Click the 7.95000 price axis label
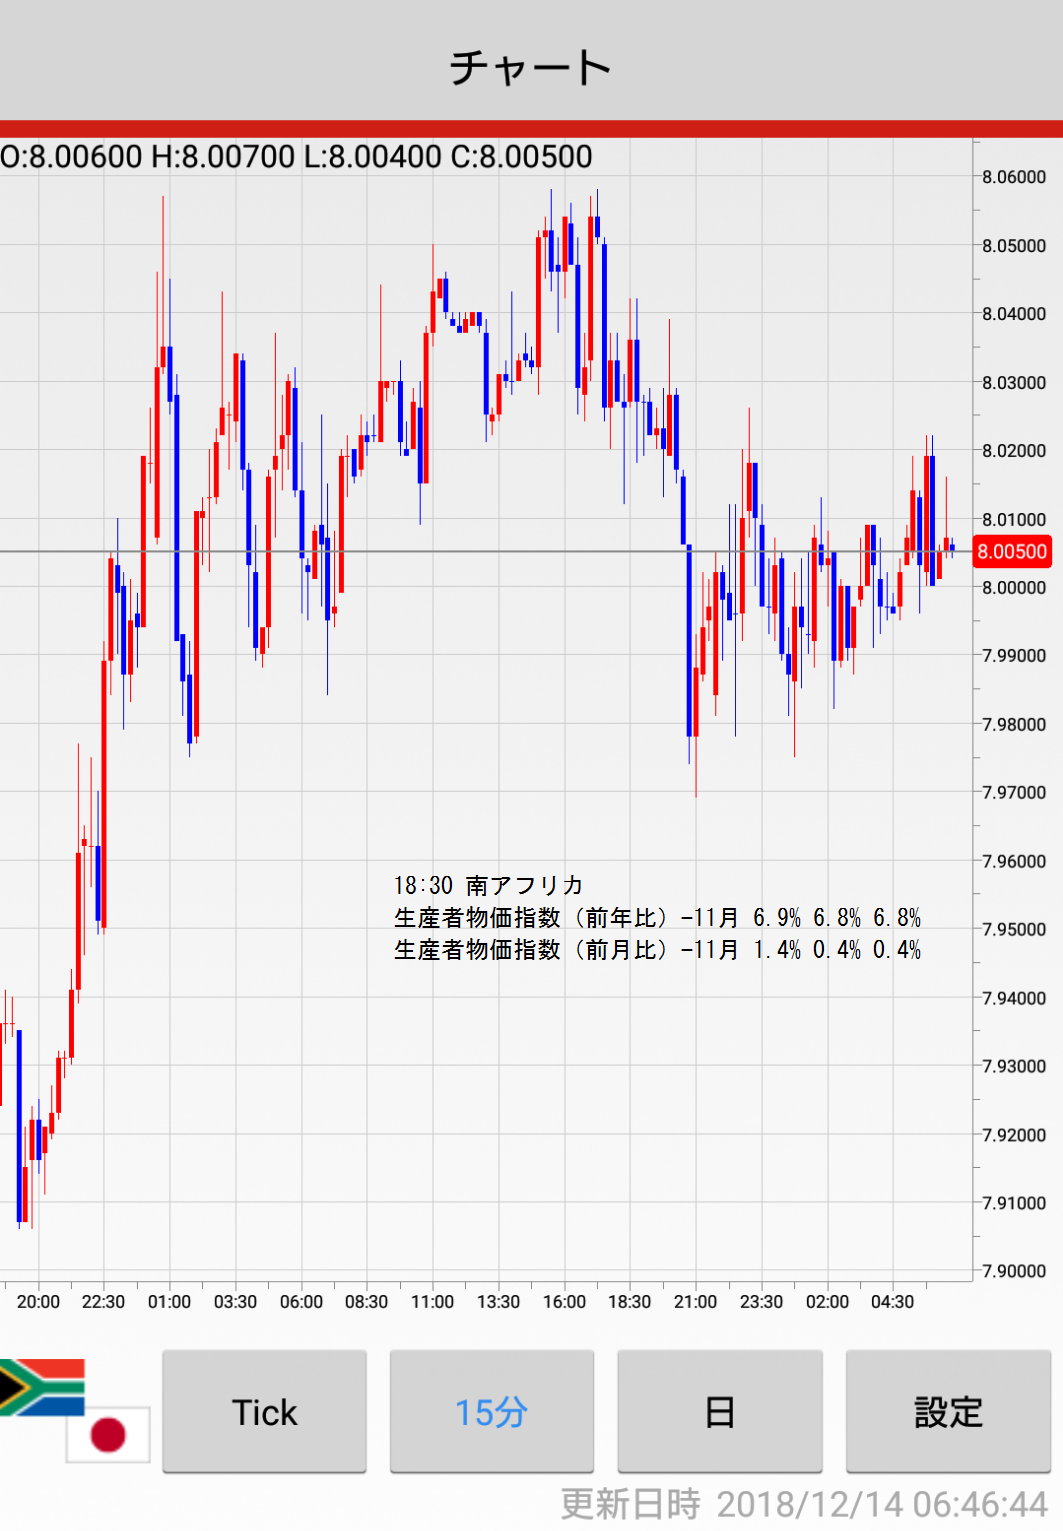 coord(1013,929)
